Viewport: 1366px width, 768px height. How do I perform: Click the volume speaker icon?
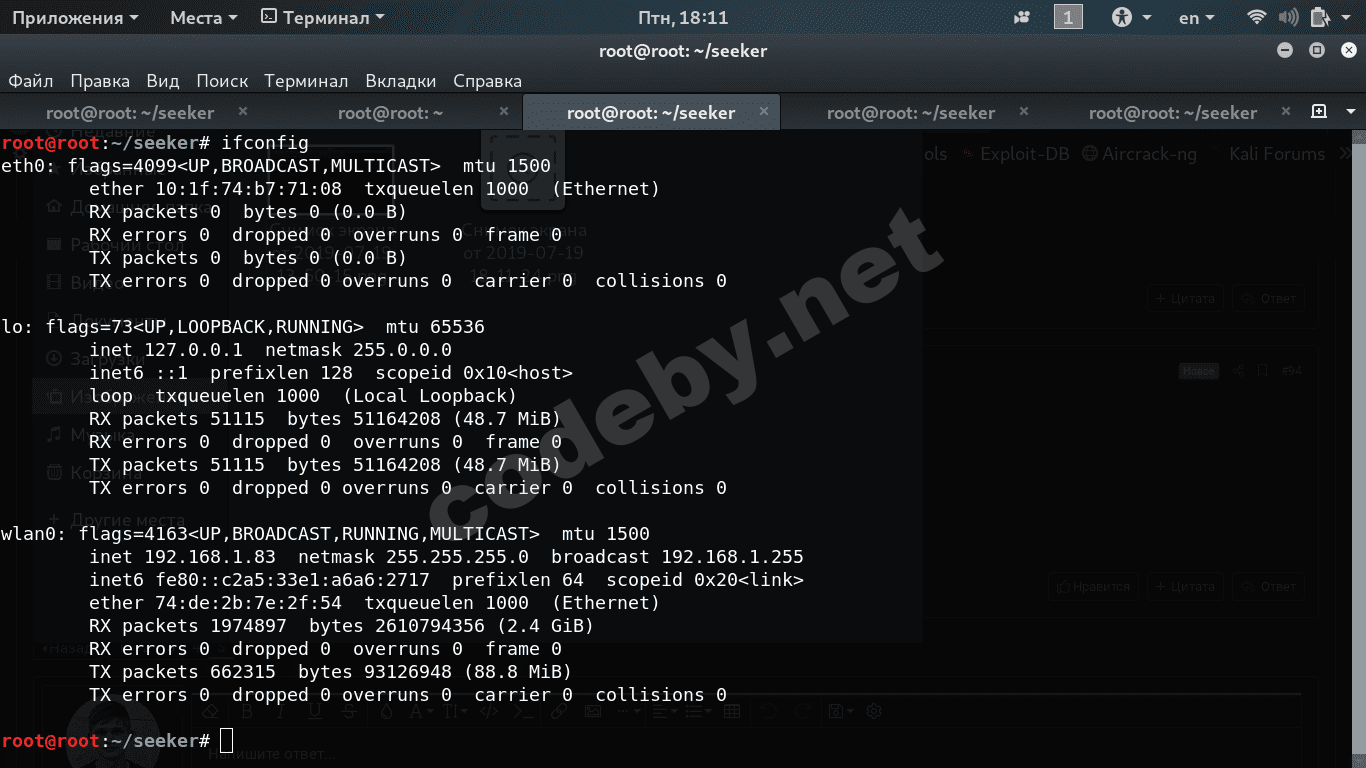(1289, 18)
